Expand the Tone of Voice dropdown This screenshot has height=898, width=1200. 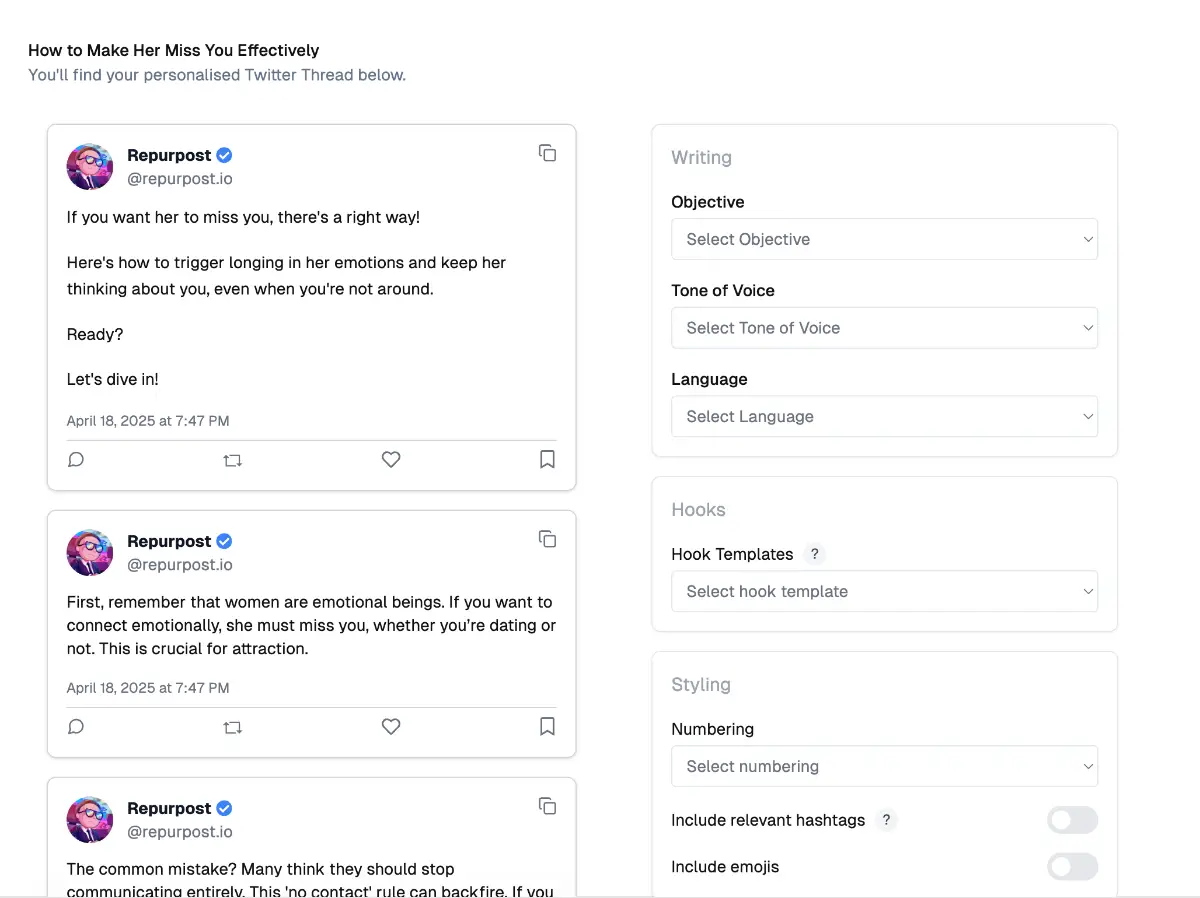point(884,328)
